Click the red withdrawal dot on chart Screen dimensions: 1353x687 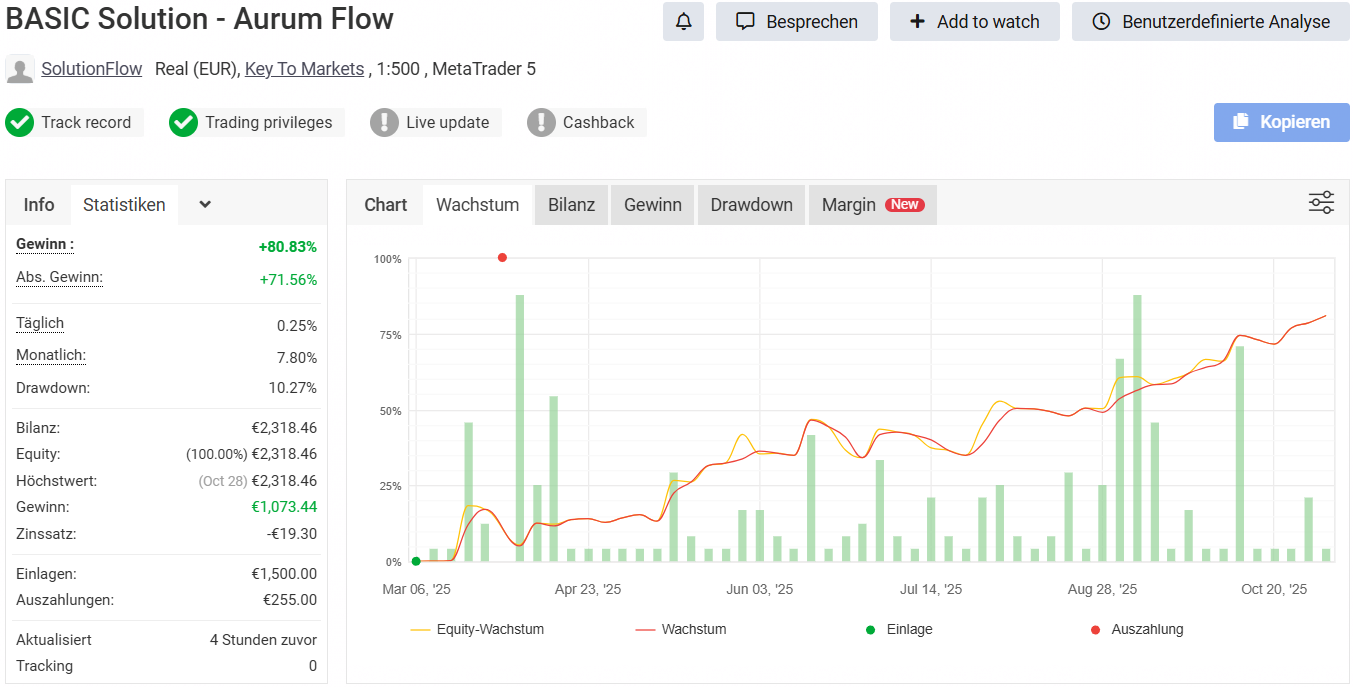pyautogui.click(x=502, y=258)
